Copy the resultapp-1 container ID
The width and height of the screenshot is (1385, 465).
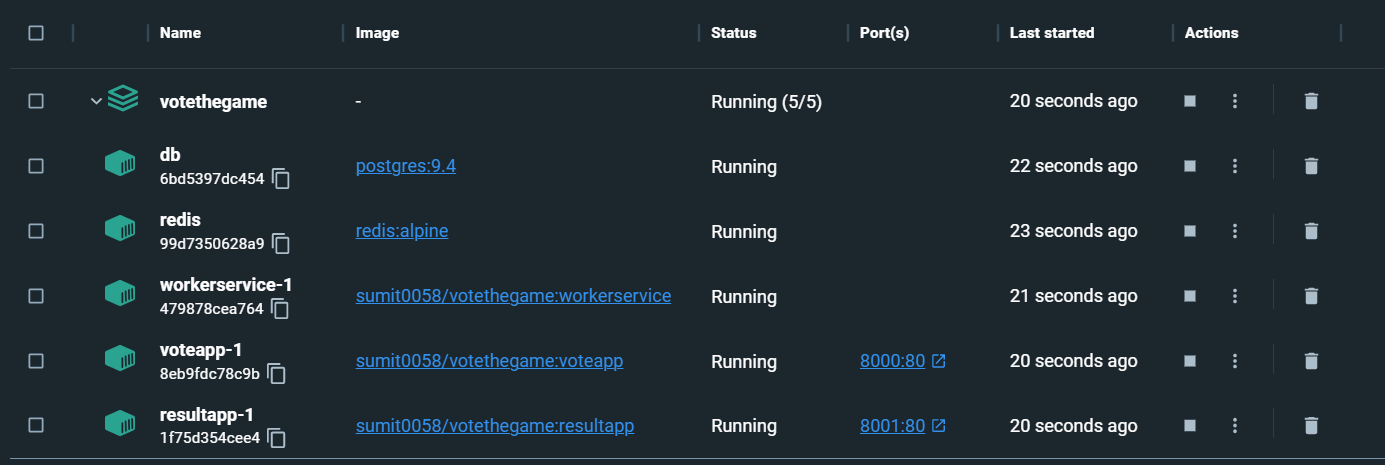coord(277,439)
